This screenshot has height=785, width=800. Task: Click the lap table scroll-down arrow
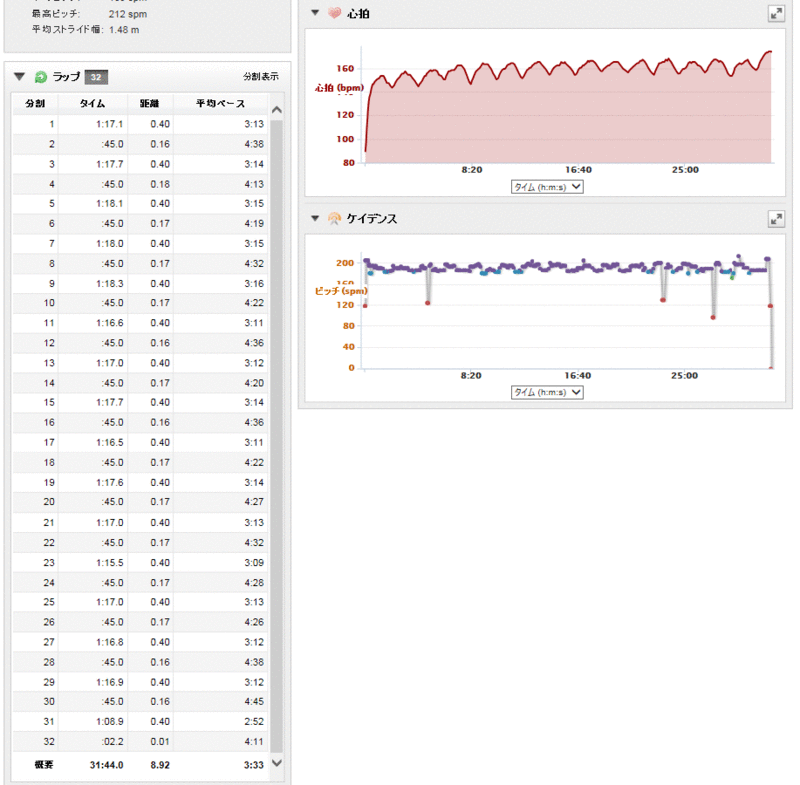(x=277, y=762)
